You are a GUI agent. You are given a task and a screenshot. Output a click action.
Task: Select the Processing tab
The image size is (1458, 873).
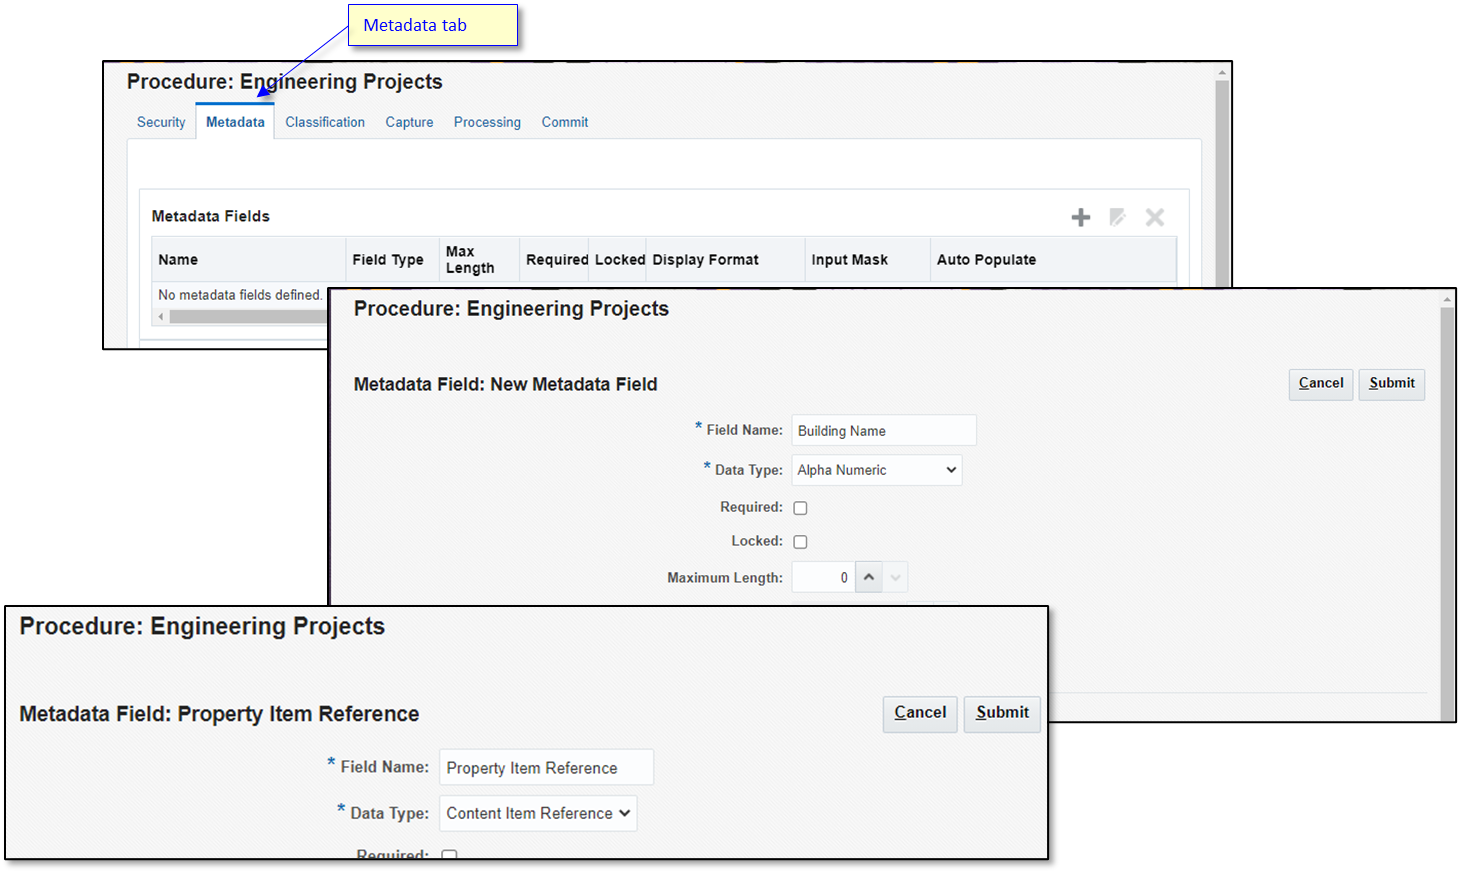coord(487,121)
